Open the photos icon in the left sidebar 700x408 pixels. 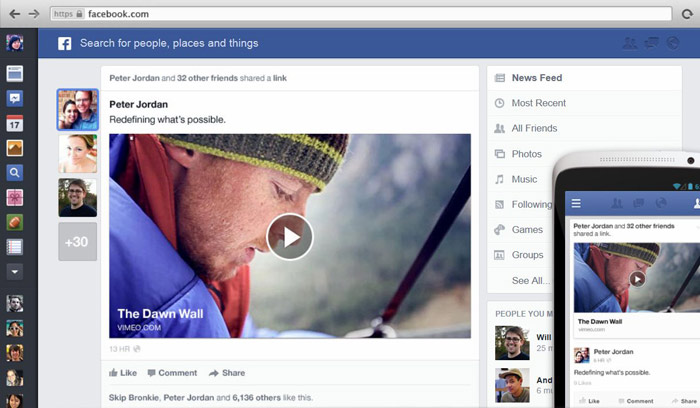[x=15, y=148]
